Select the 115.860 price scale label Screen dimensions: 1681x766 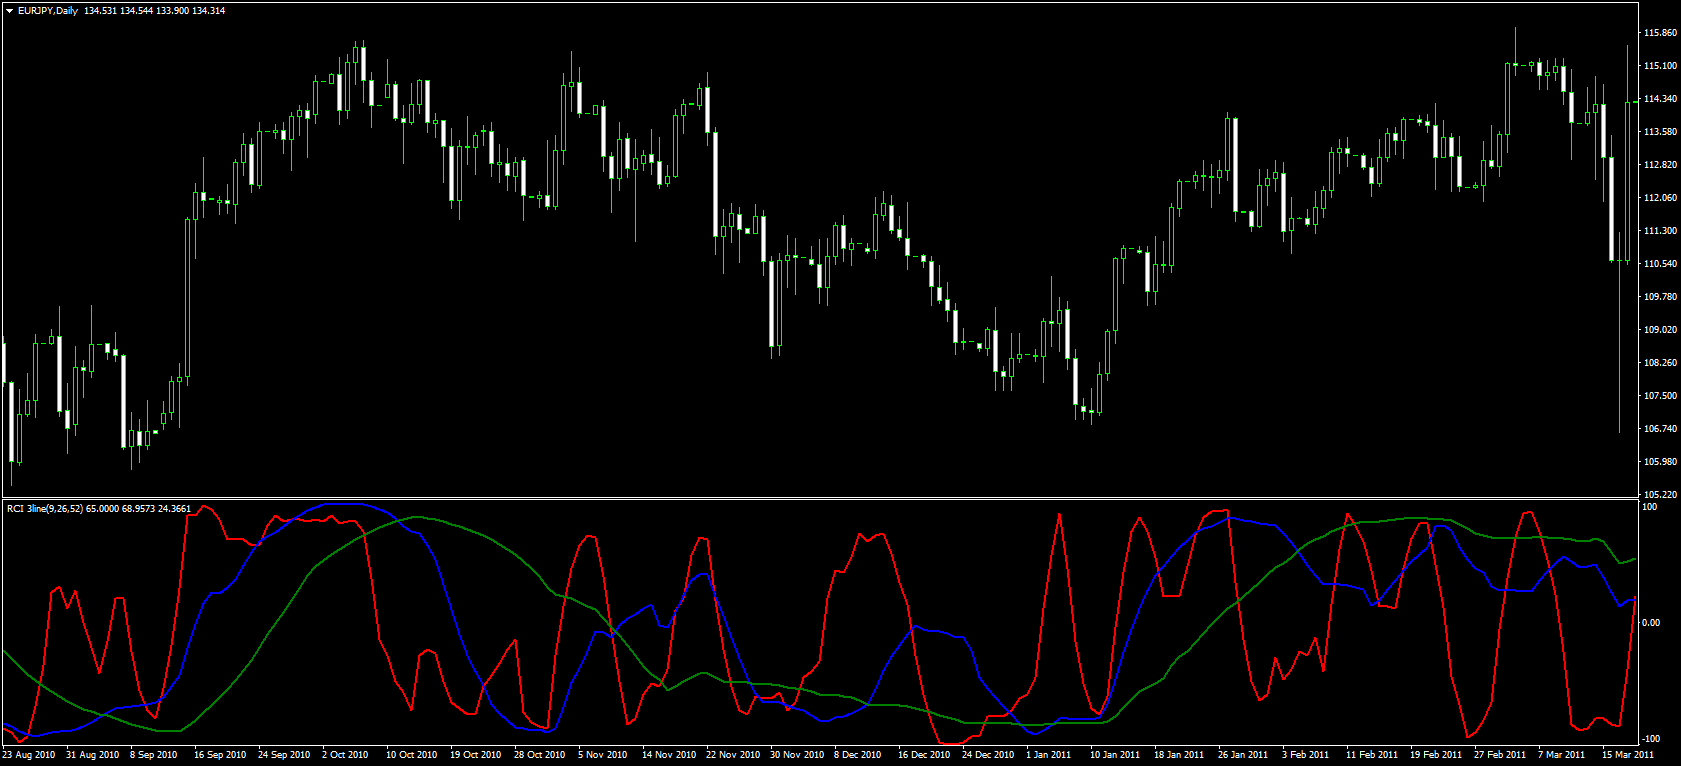pos(1659,33)
